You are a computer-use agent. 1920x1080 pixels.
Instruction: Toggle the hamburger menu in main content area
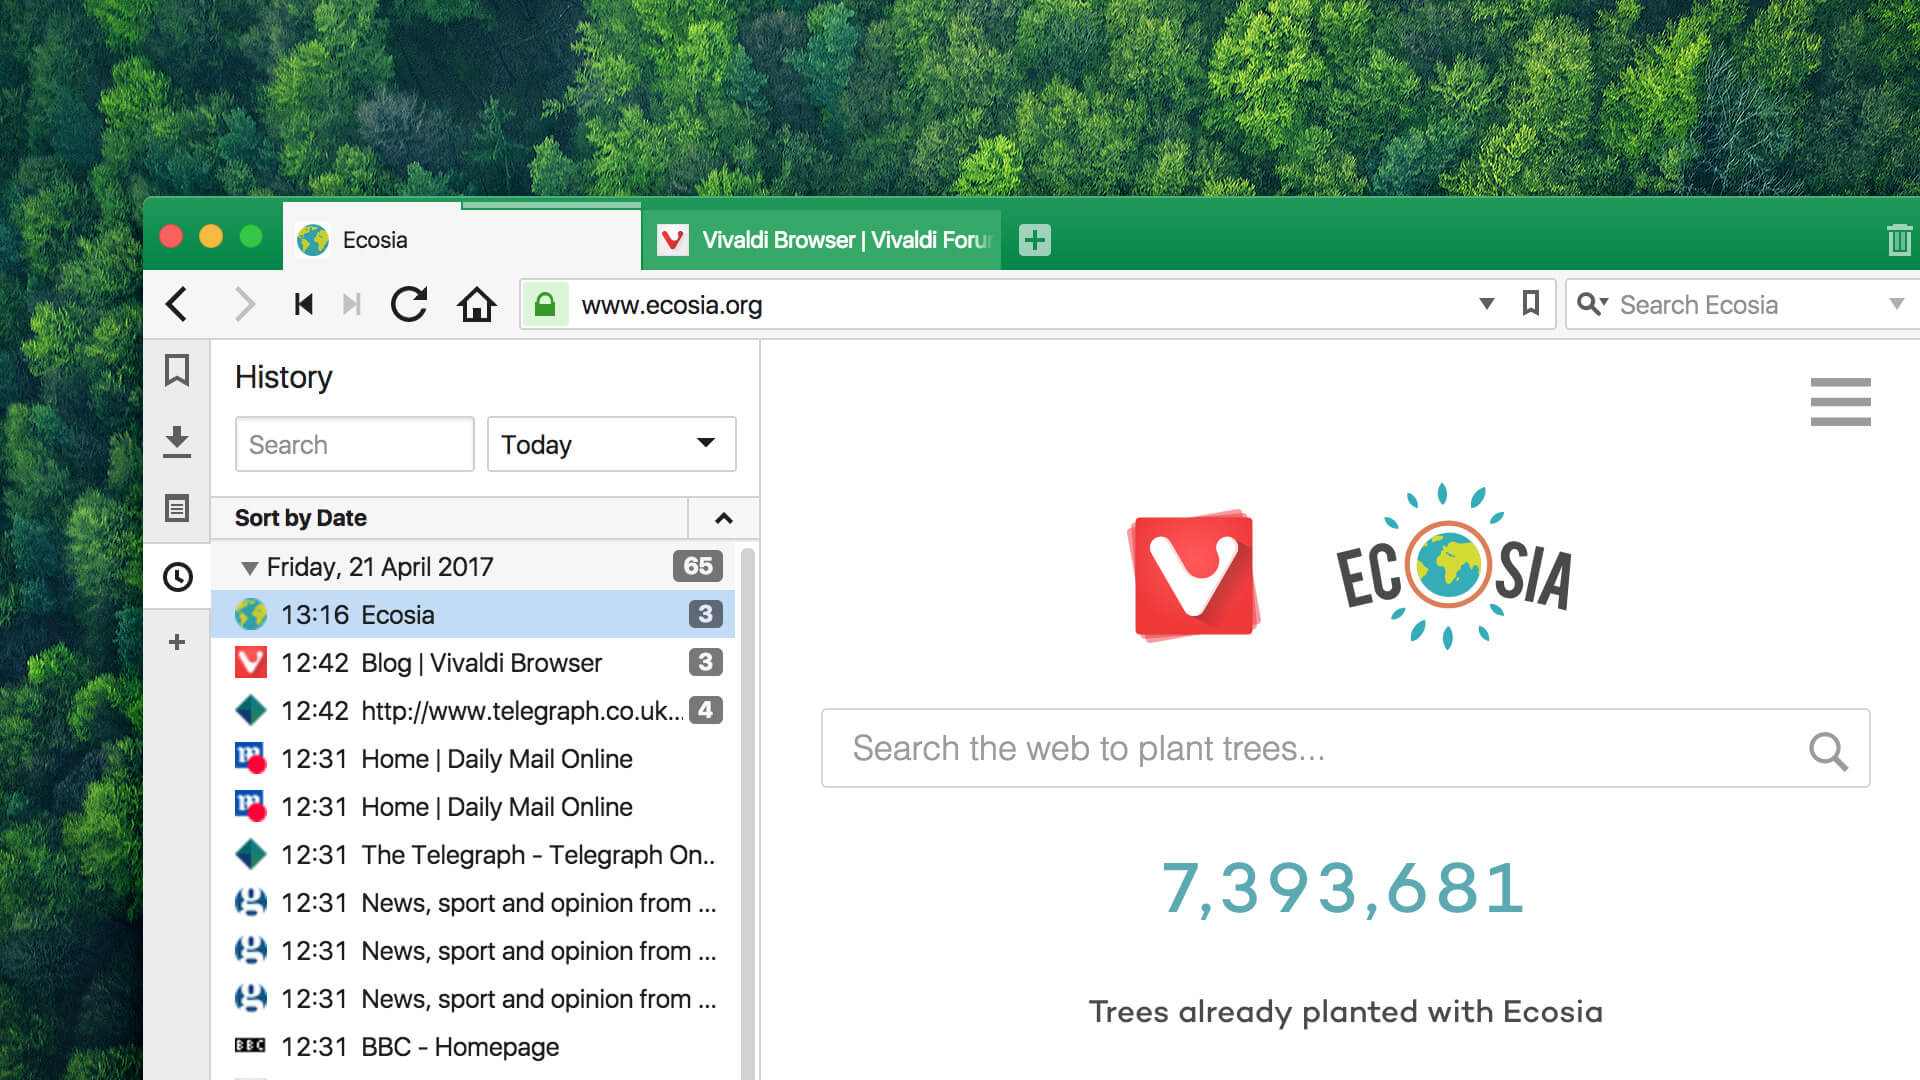pos(1841,402)
